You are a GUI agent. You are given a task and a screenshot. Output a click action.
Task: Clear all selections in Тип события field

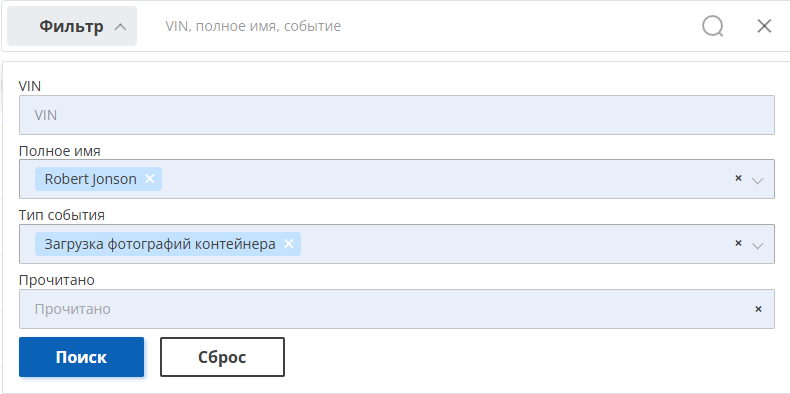[x=738, y=243]
